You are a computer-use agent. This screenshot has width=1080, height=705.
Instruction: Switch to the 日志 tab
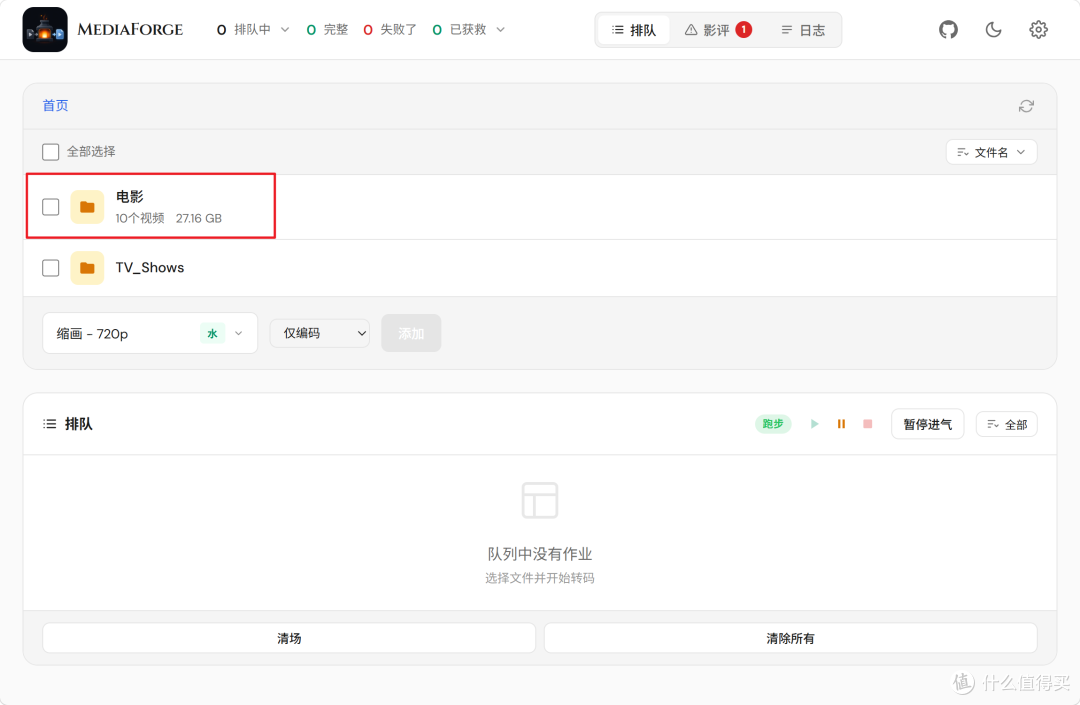tap(803, 30)
